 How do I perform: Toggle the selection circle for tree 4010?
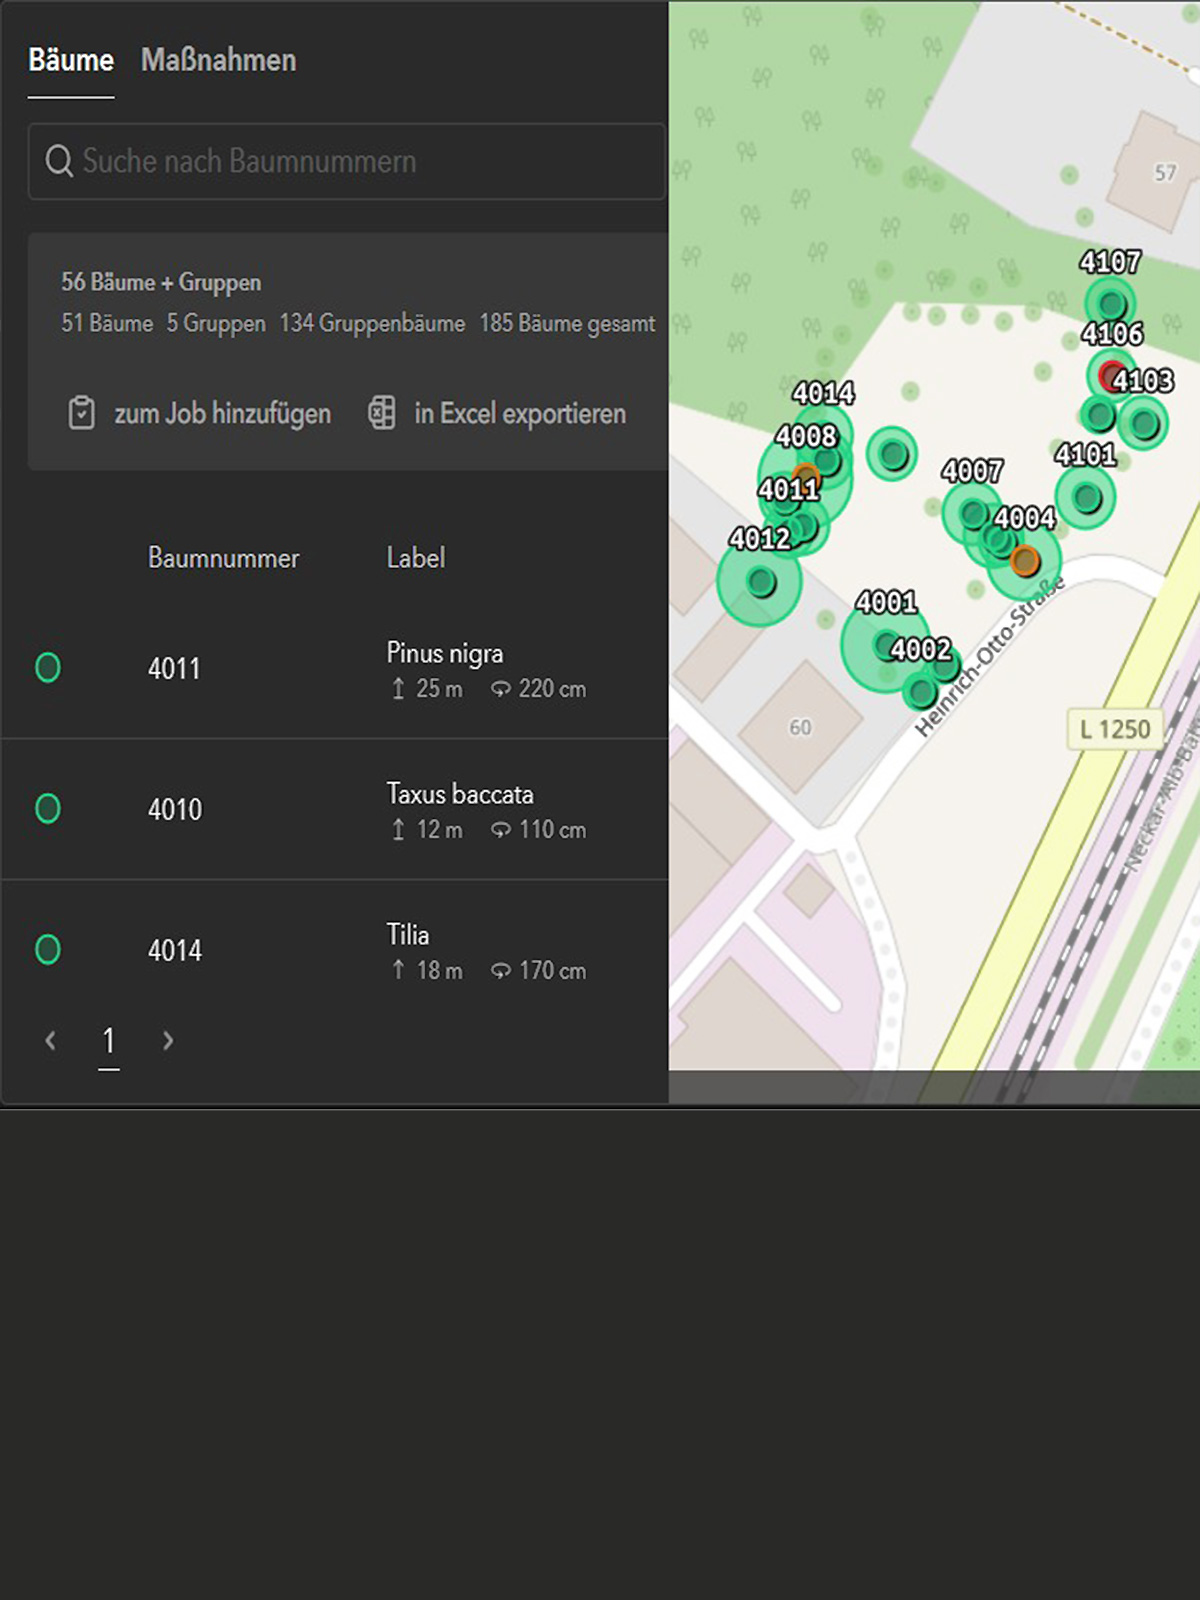48,808
